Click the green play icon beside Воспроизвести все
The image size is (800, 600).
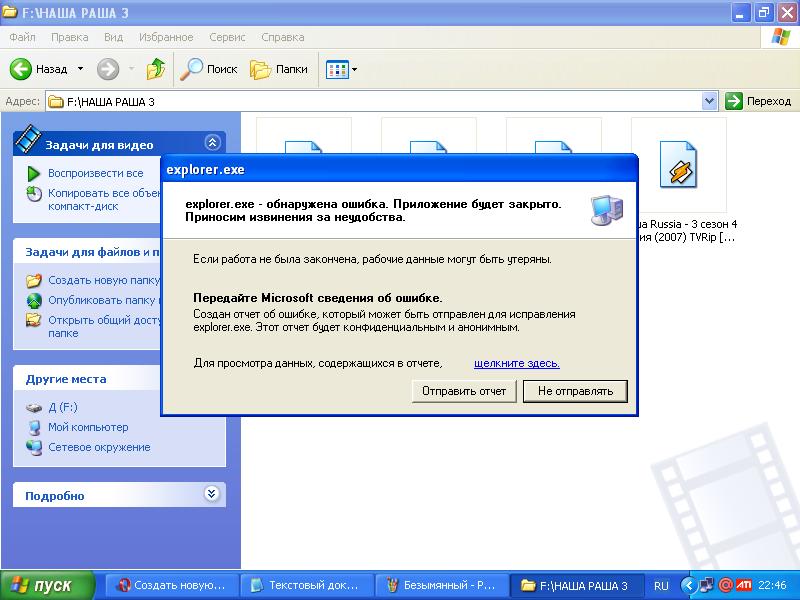[34, 173]
